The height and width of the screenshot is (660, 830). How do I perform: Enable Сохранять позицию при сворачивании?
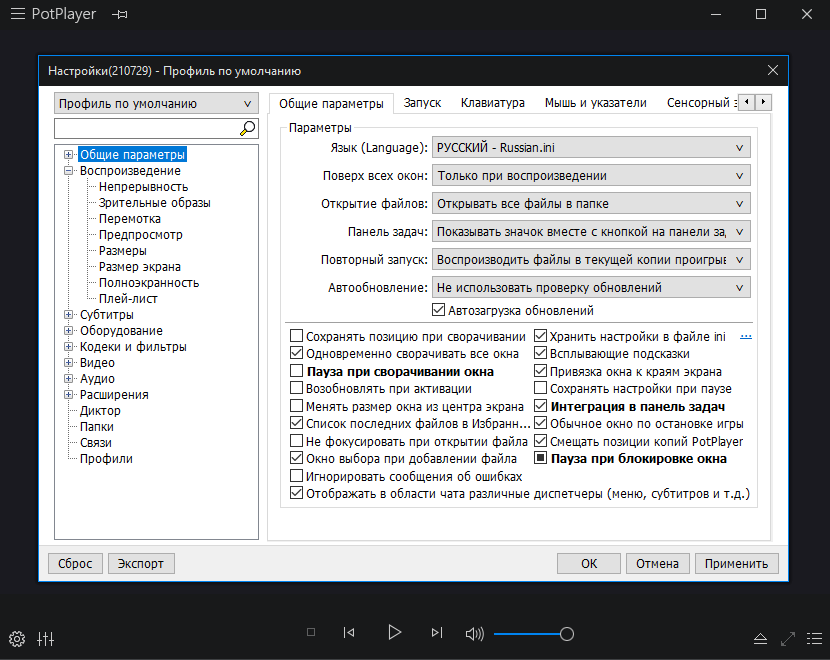click(x=296, y=336)
